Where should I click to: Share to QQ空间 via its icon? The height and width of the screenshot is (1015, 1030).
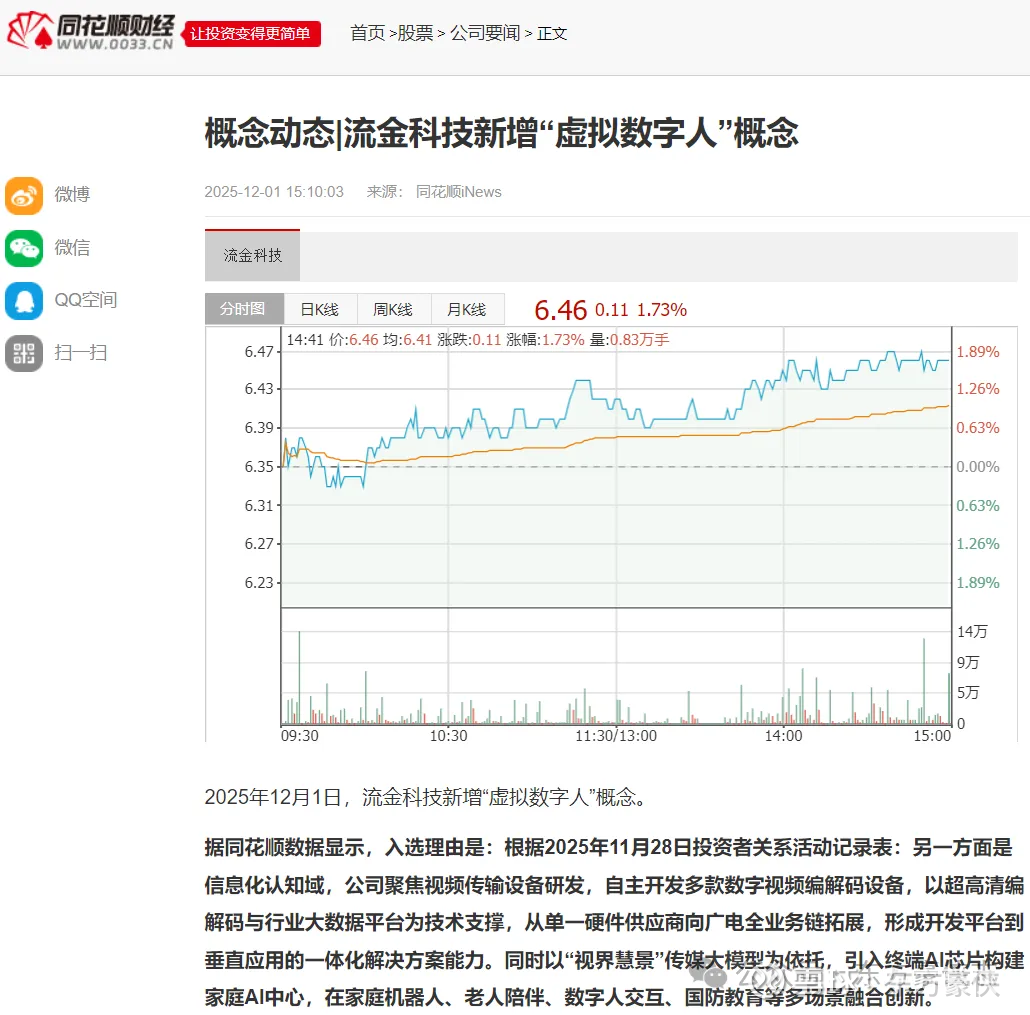click(x=24, y=301)
